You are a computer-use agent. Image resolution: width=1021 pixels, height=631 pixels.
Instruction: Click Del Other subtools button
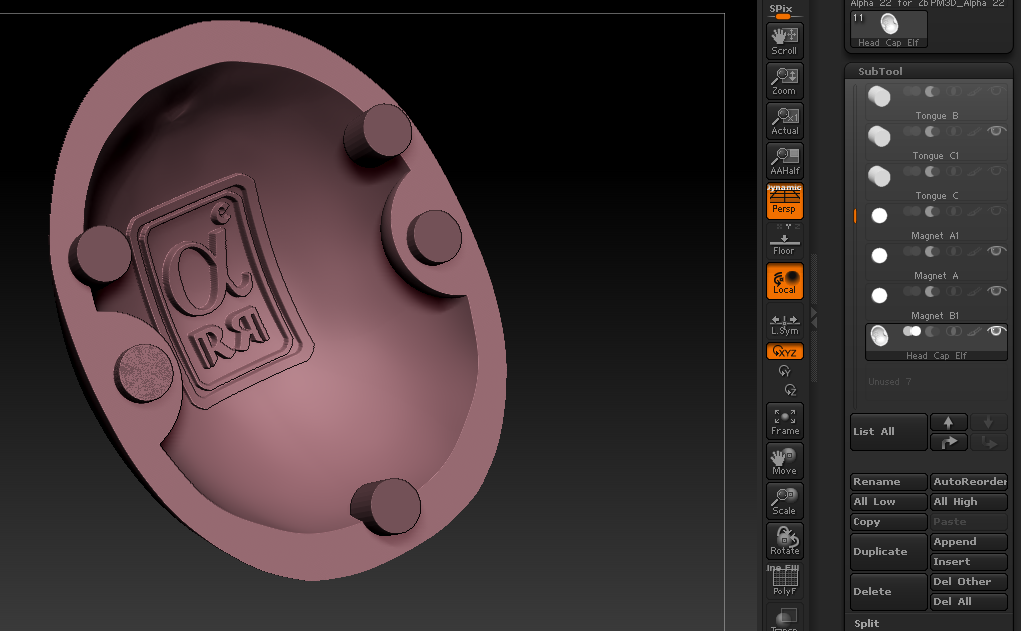(969, 582)
